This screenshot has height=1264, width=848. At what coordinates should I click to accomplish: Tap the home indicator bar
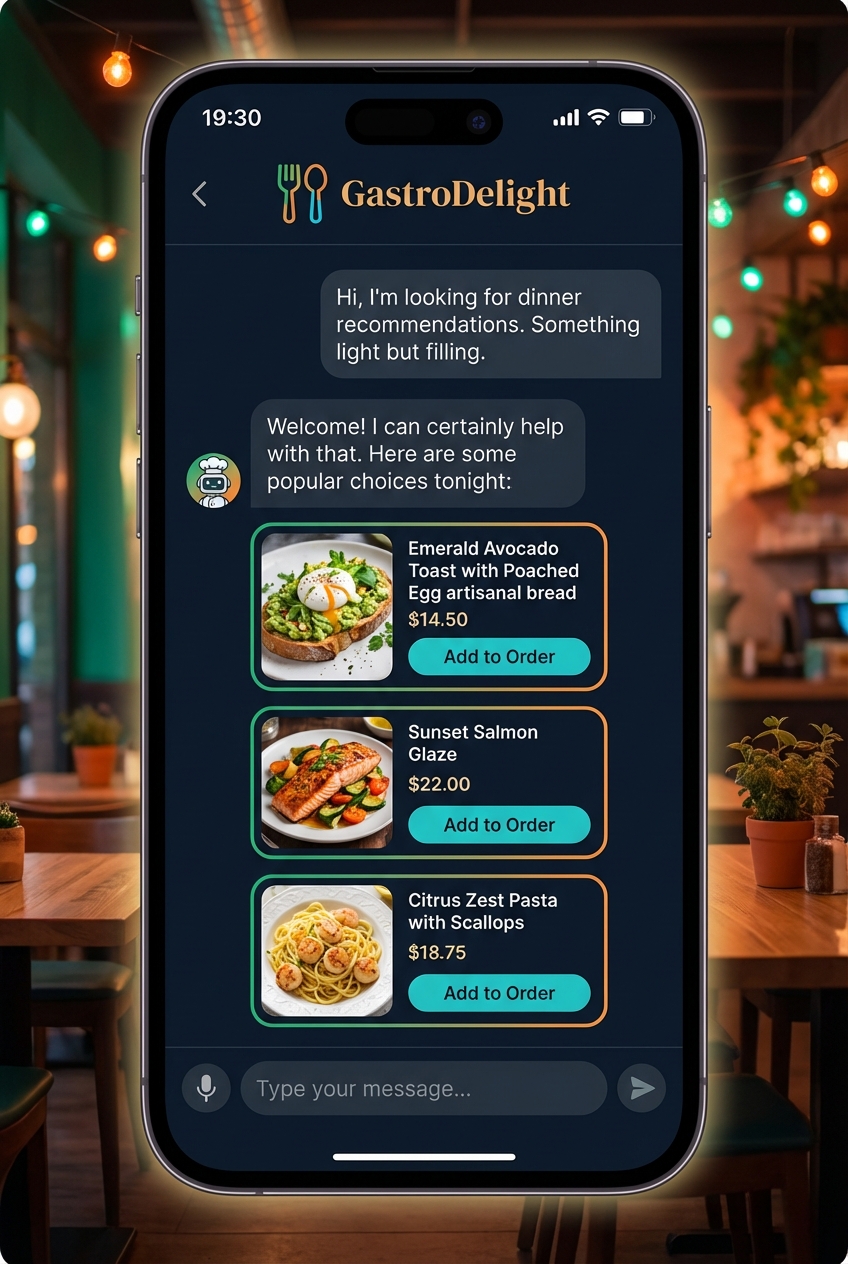[424, 1157]
